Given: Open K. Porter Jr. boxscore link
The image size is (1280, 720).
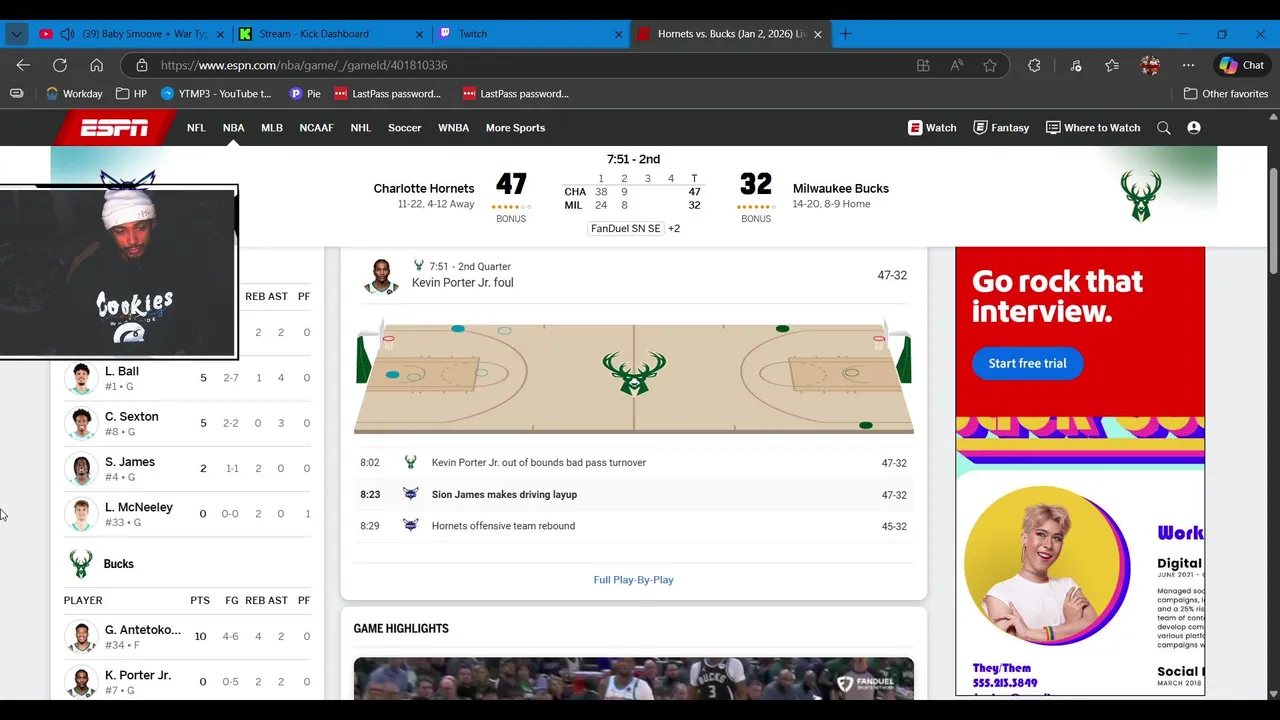Looking at the screenshot, I should [138, 675].
